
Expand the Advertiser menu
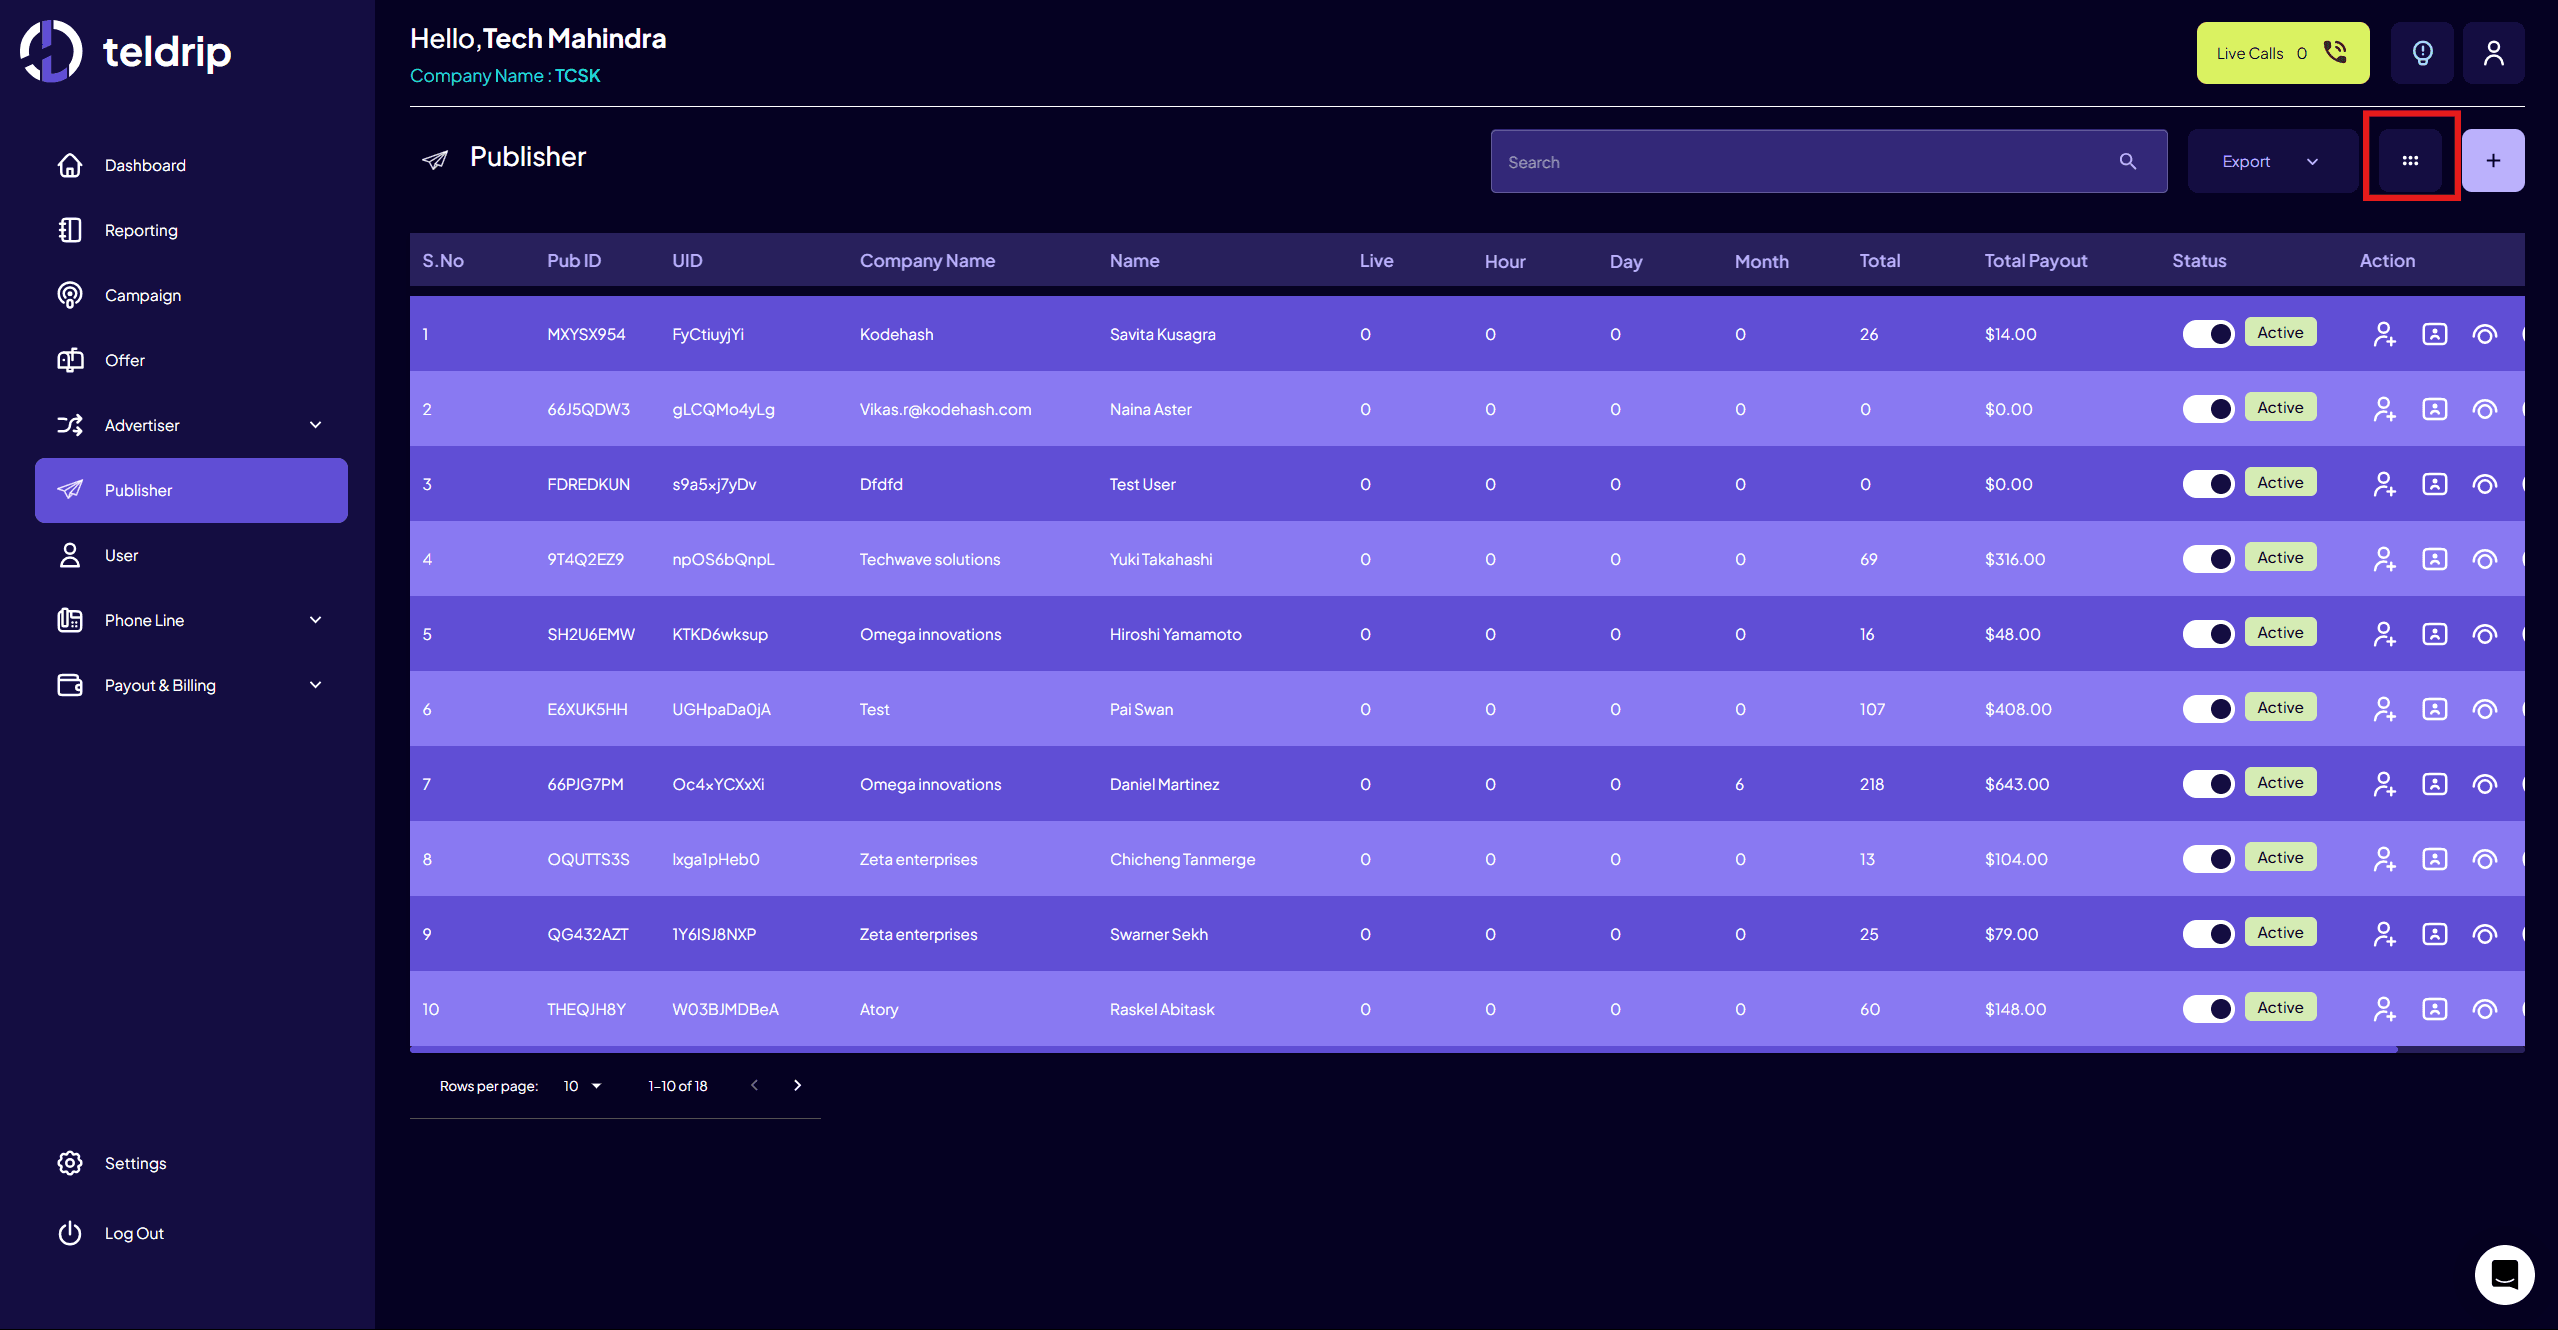coord(313,425)
